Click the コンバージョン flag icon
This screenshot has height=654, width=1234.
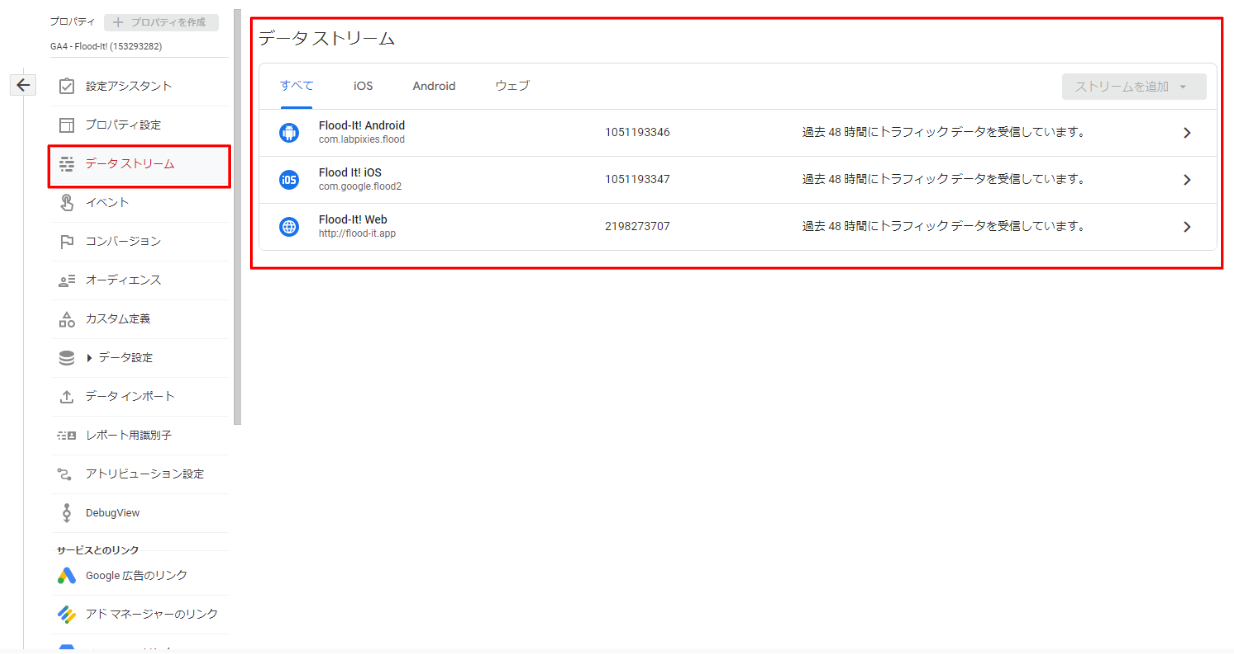[x=67, y=241]
